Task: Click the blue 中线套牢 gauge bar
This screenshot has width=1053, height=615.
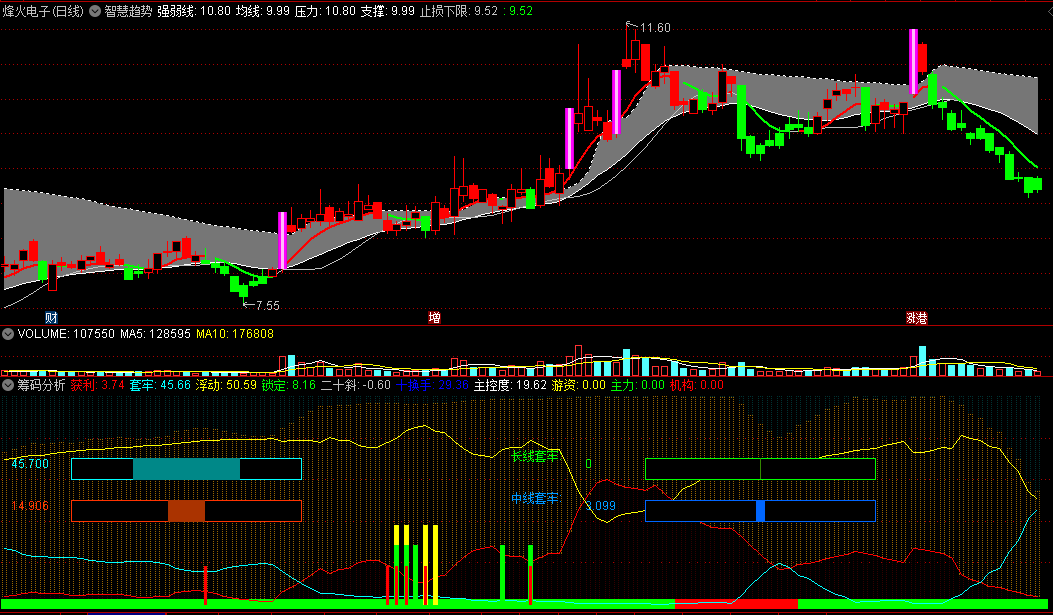Action: pos(760,511)
